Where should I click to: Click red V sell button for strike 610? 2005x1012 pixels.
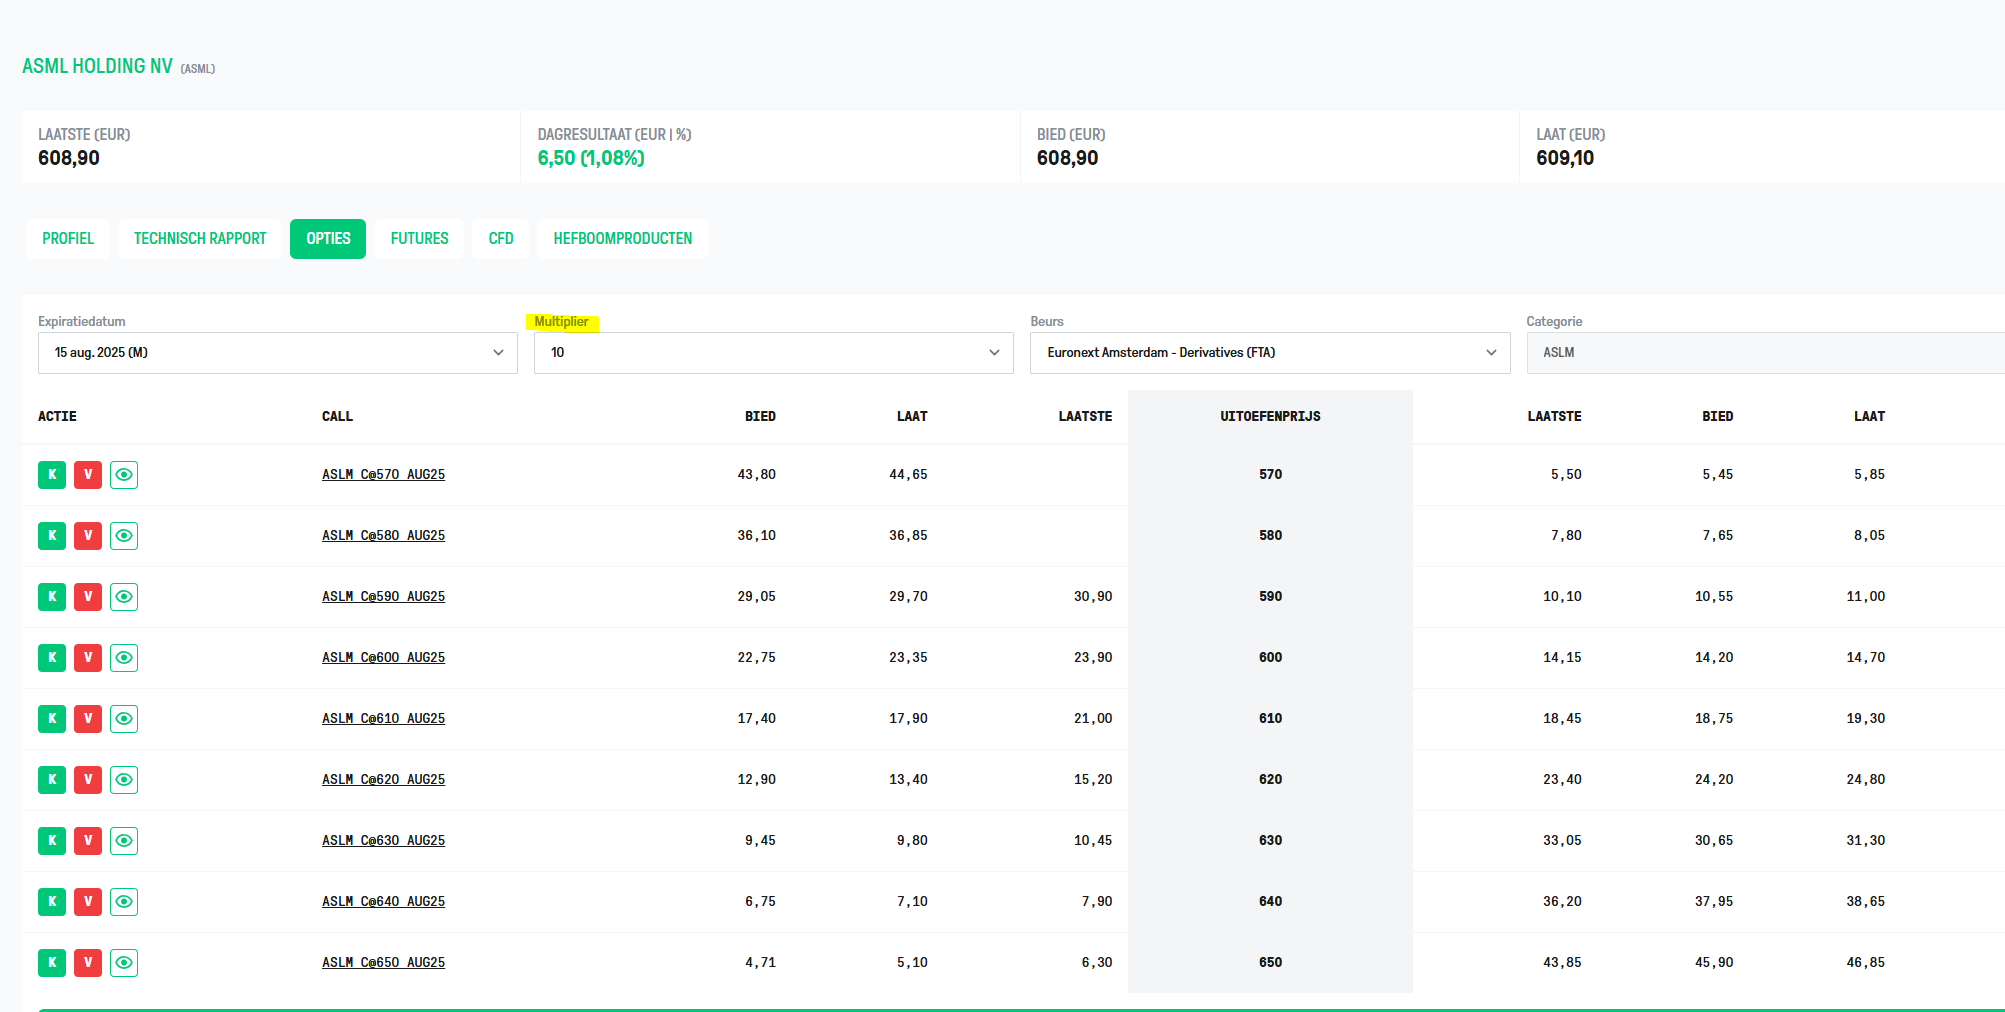coord(88,719)
